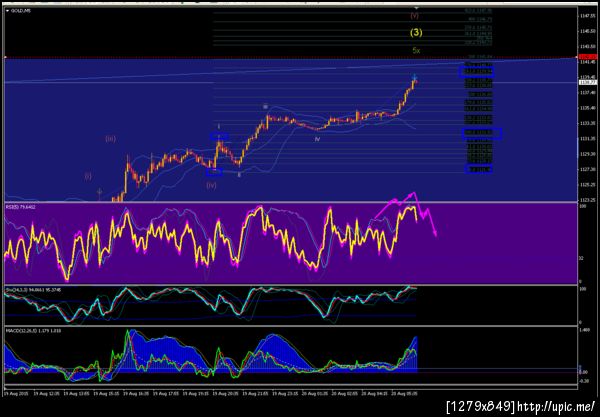Click the red price level tag on axis
Image resolution: width=600 pixels, height=417 pixels.
pos(588,57)
